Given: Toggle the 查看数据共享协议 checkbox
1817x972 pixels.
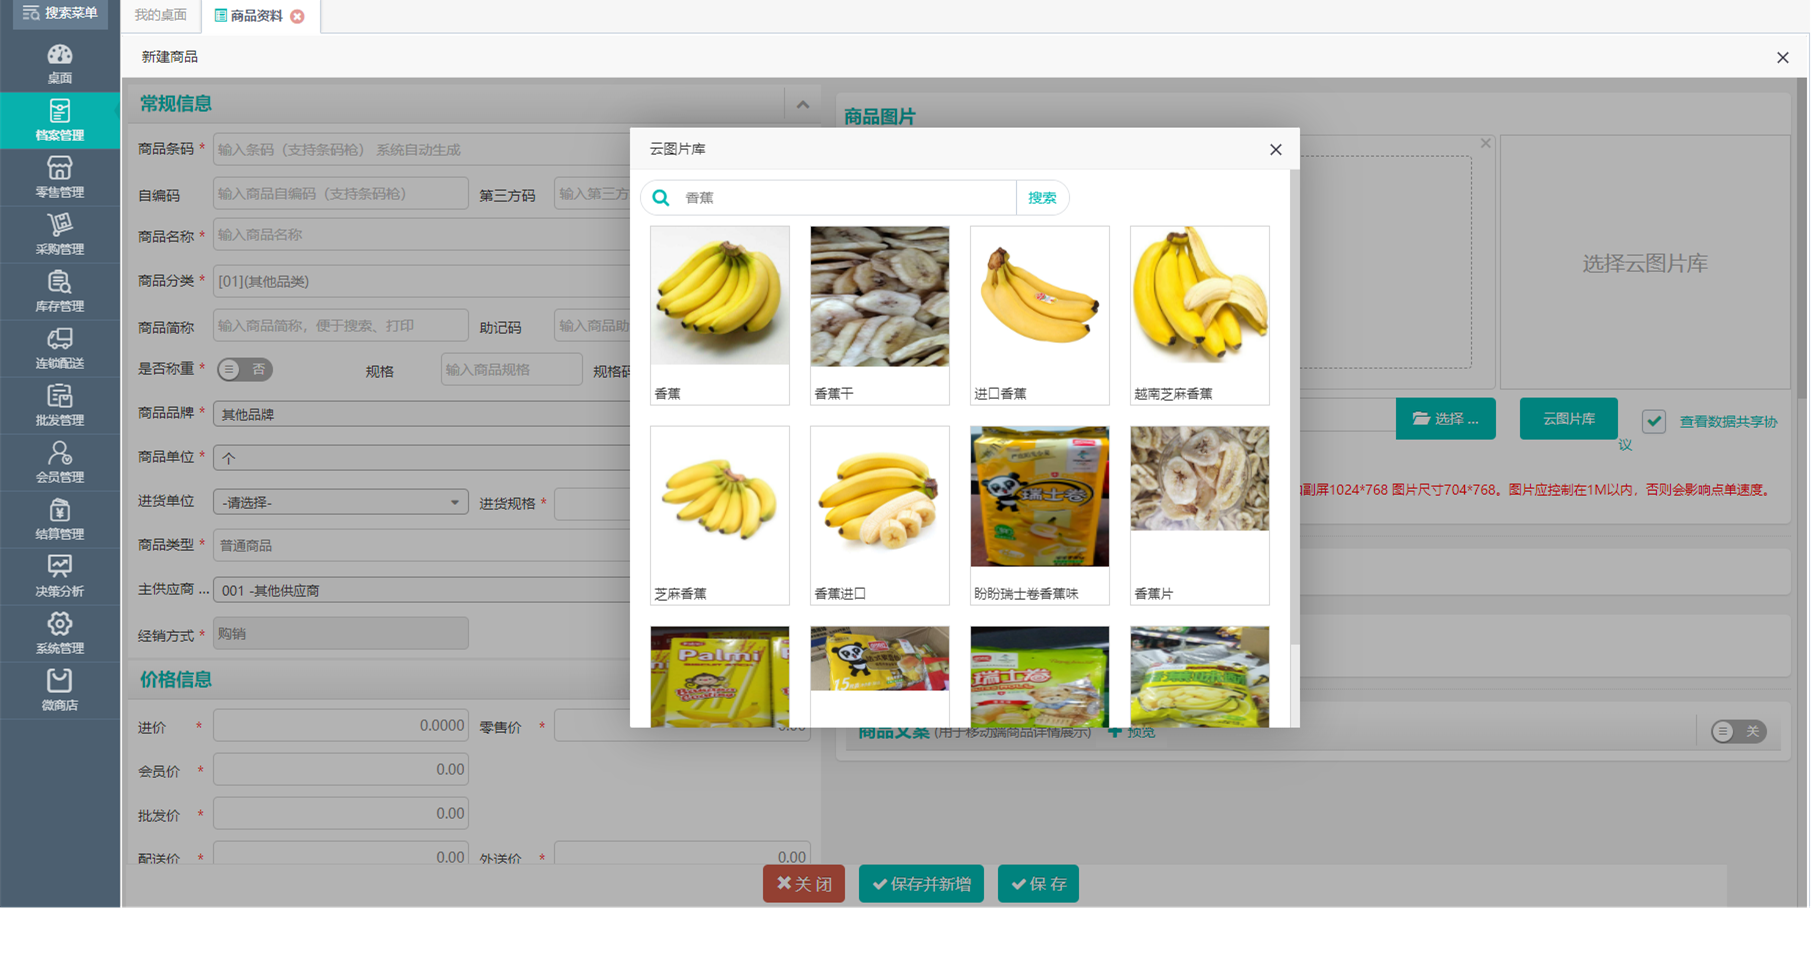Looking at the screenshot, I should (1654, 421).
